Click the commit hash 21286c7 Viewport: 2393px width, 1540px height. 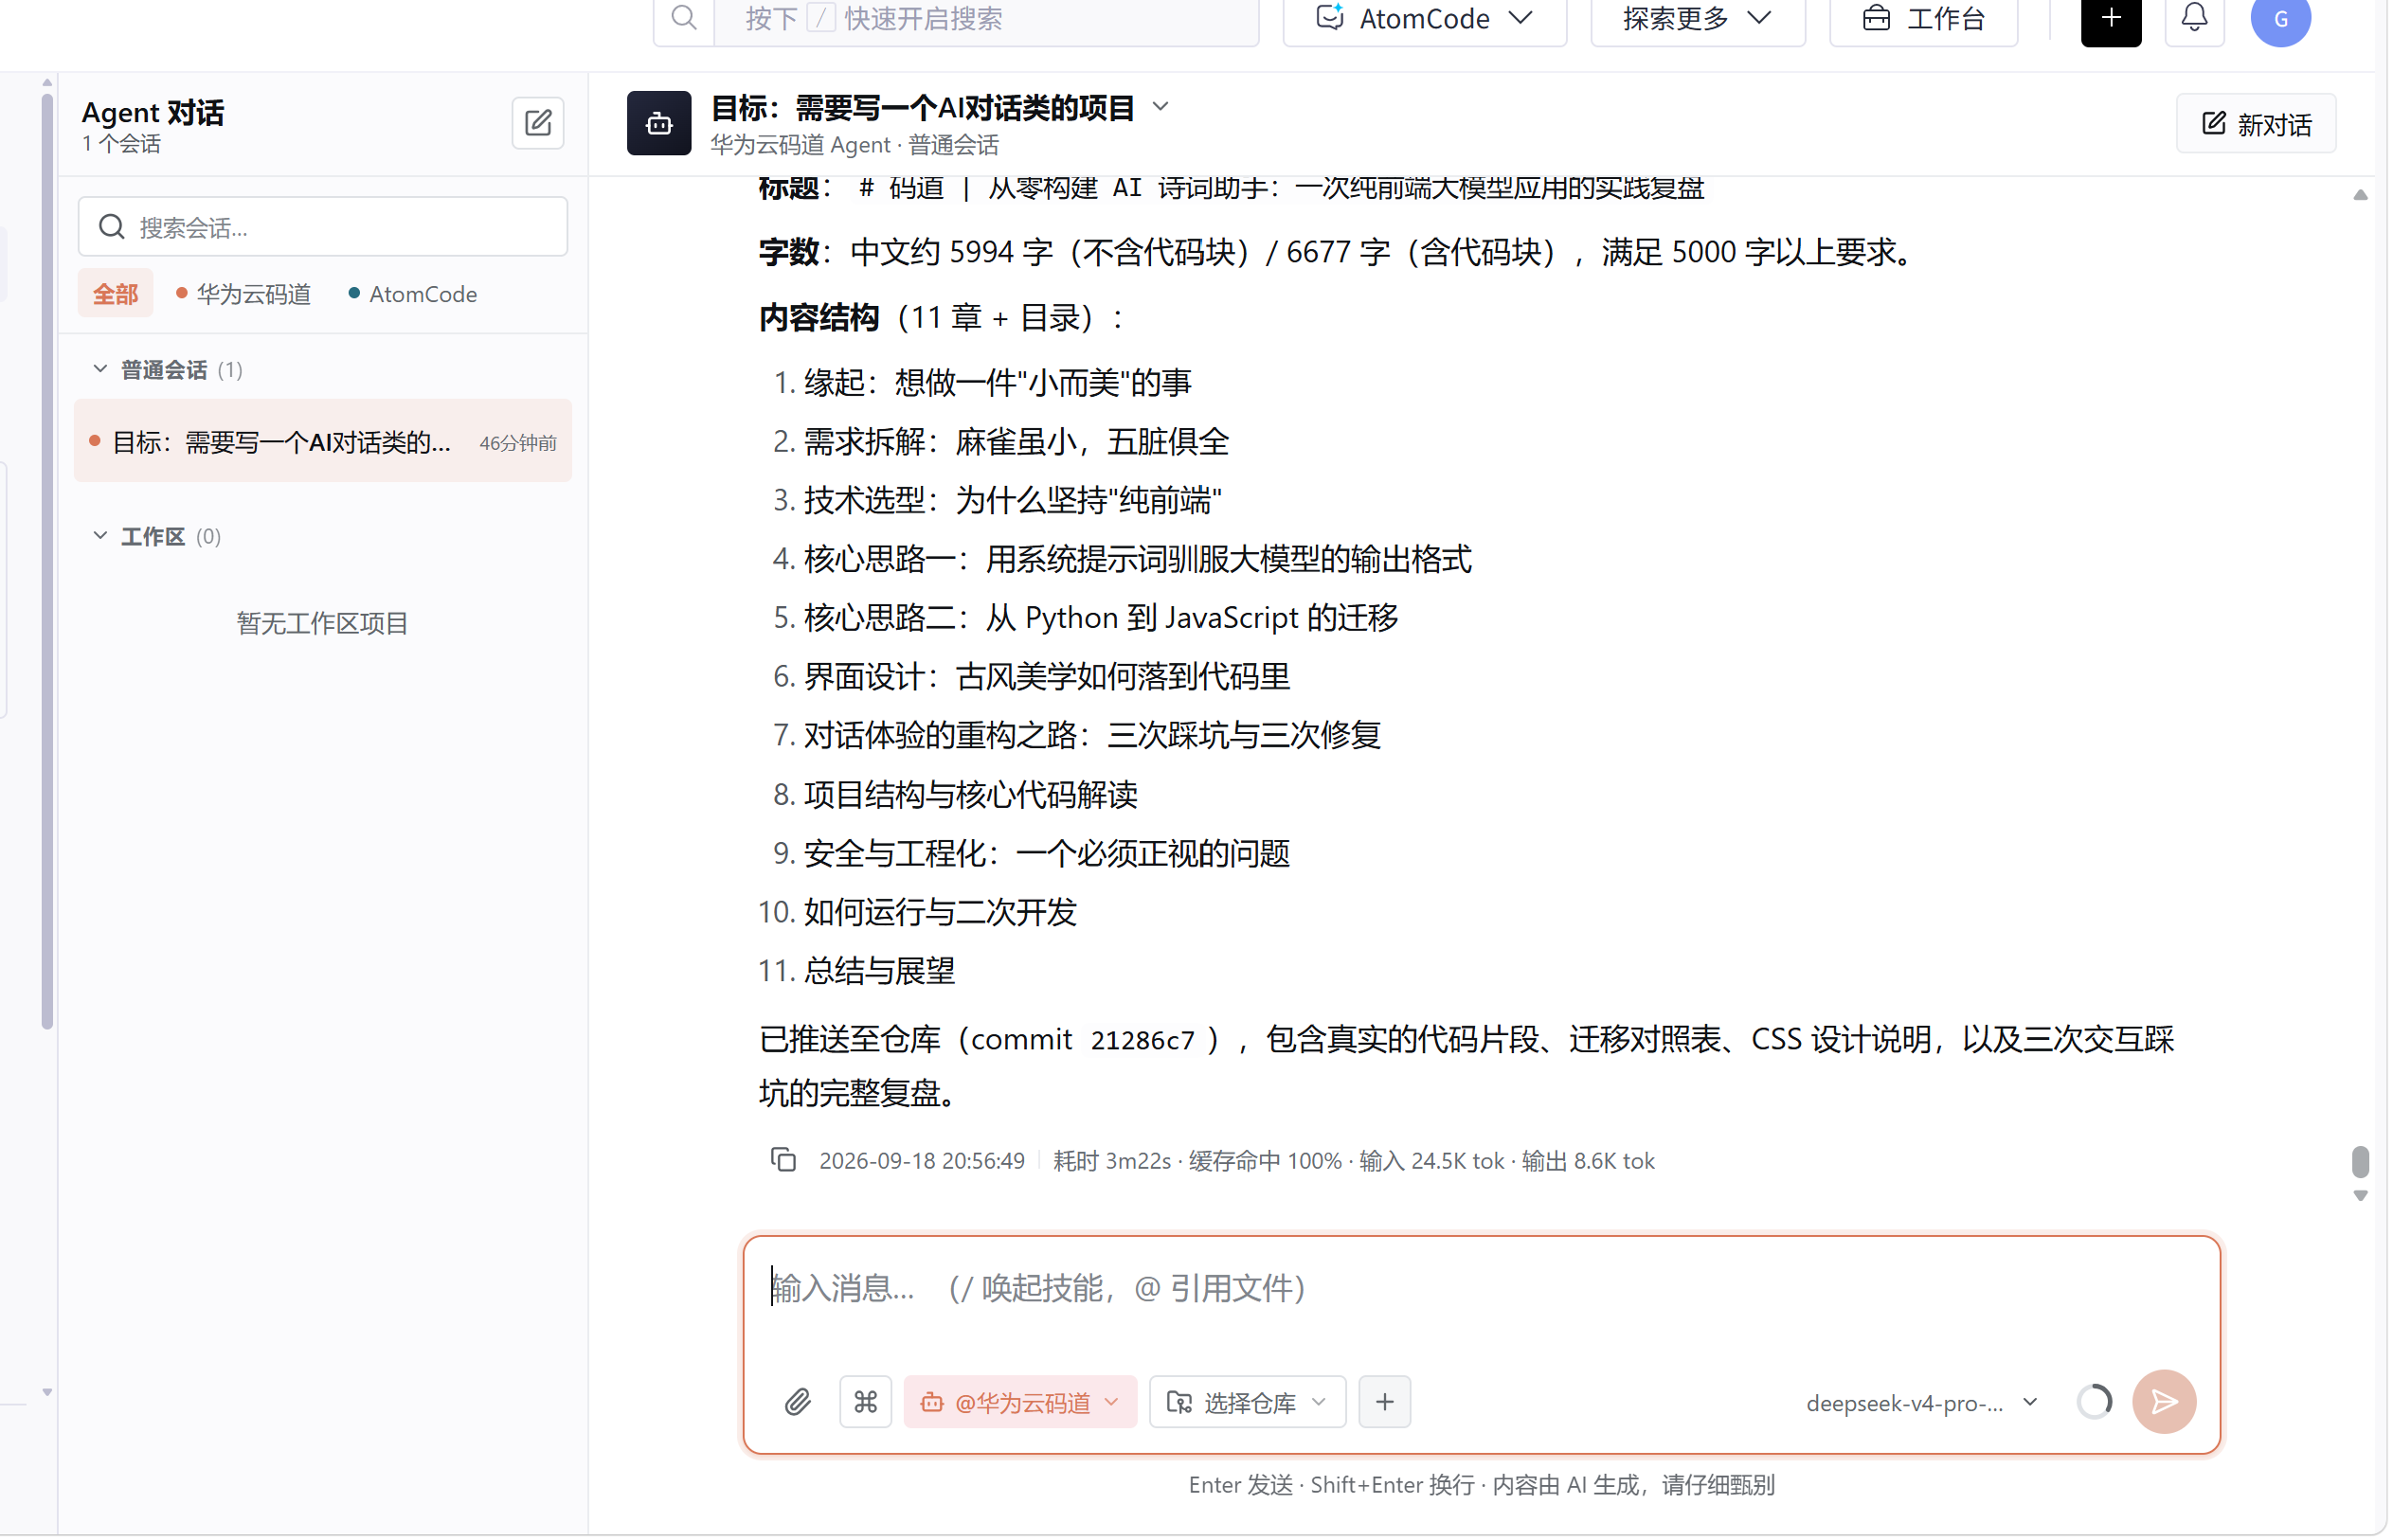pyautogui.click(x=1144, y=1042)
